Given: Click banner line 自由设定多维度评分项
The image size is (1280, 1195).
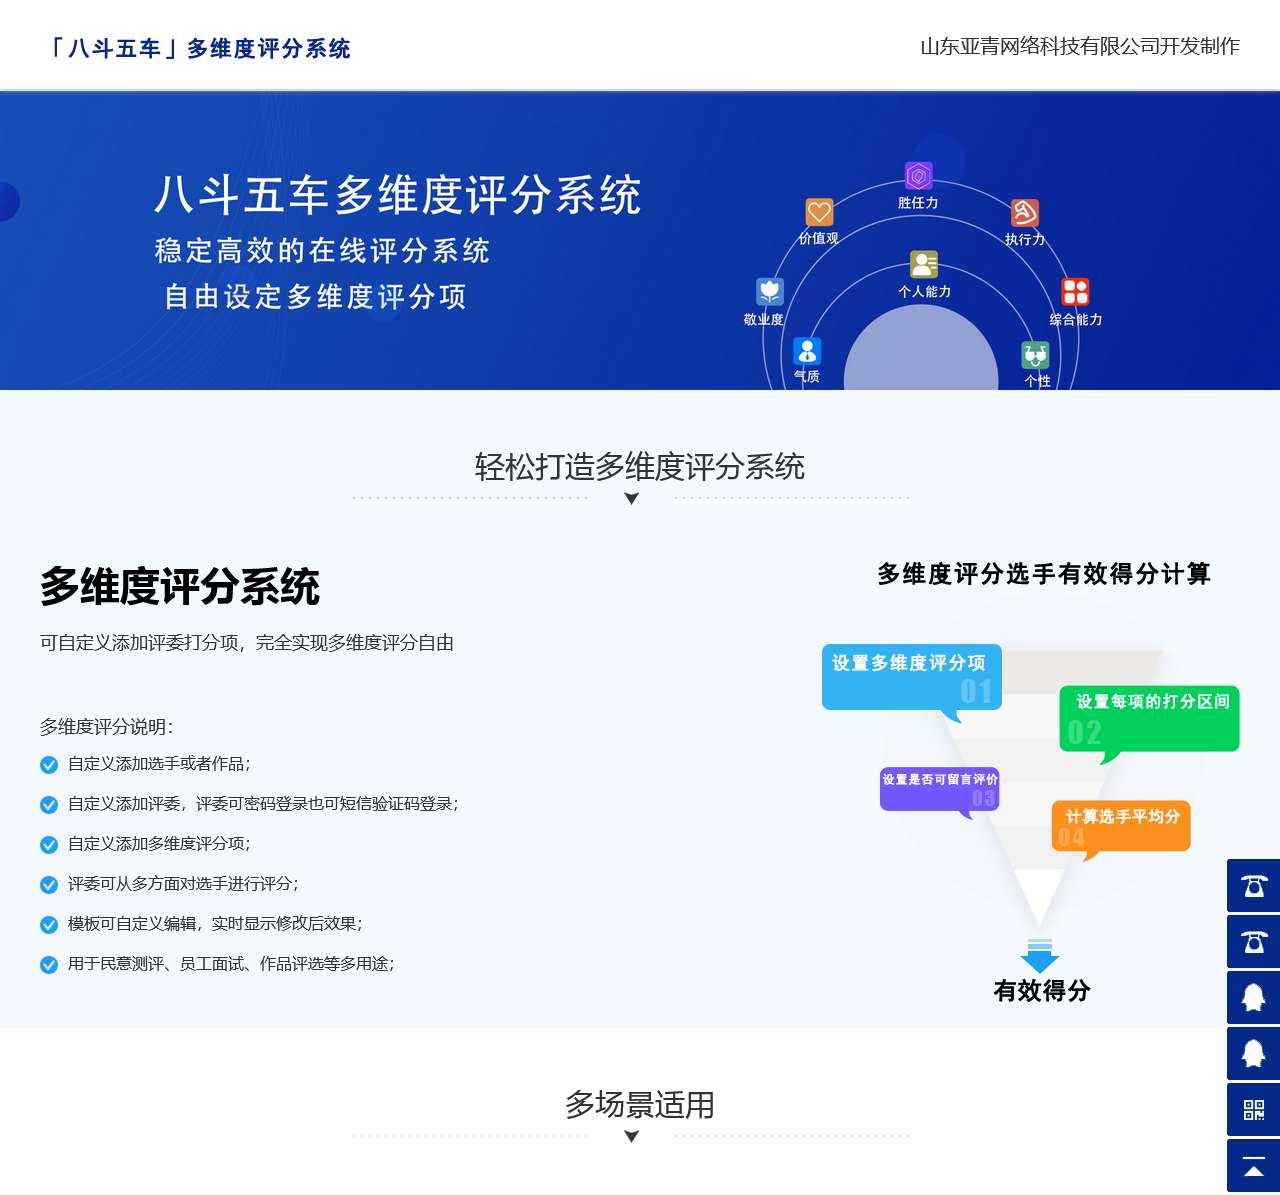Looking at the screenshot, I should [x=315, y=296].
